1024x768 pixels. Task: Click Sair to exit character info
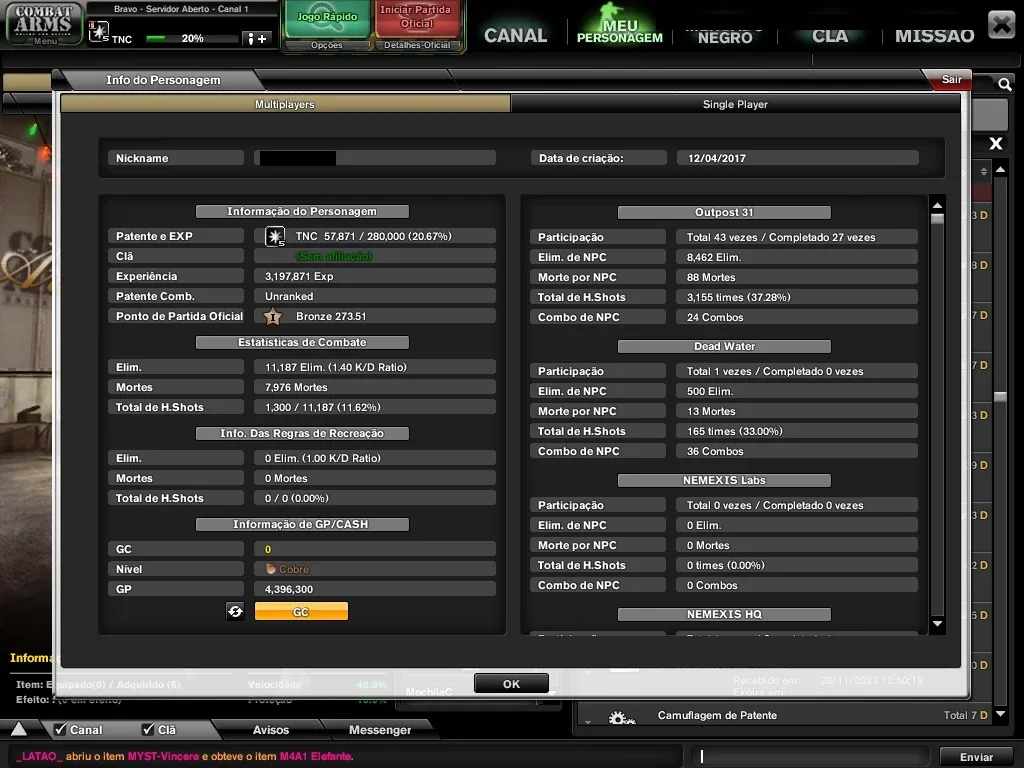click(951, 79)
